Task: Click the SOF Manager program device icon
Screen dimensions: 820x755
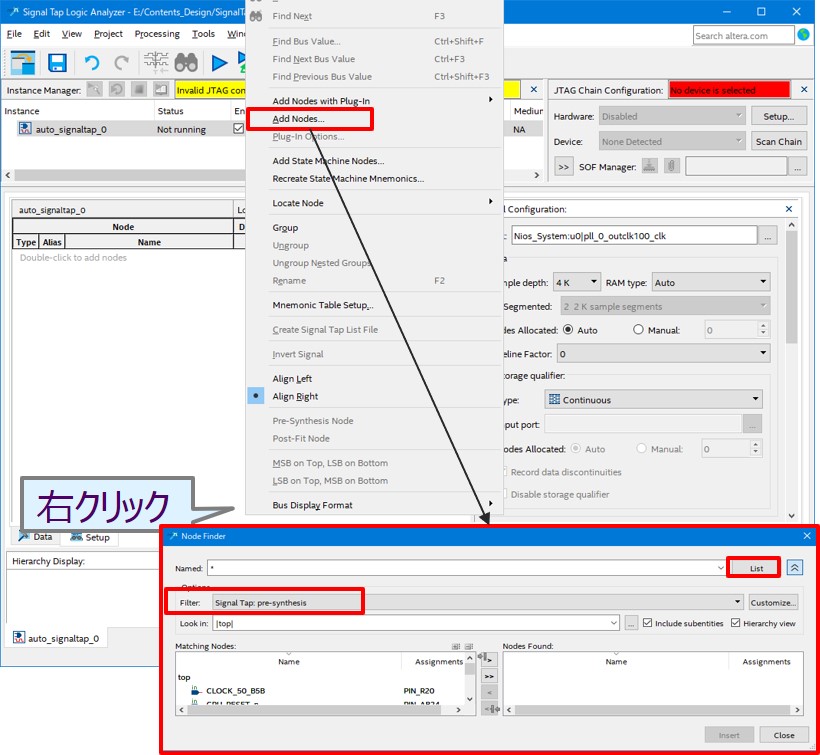Action: [650, 167]
